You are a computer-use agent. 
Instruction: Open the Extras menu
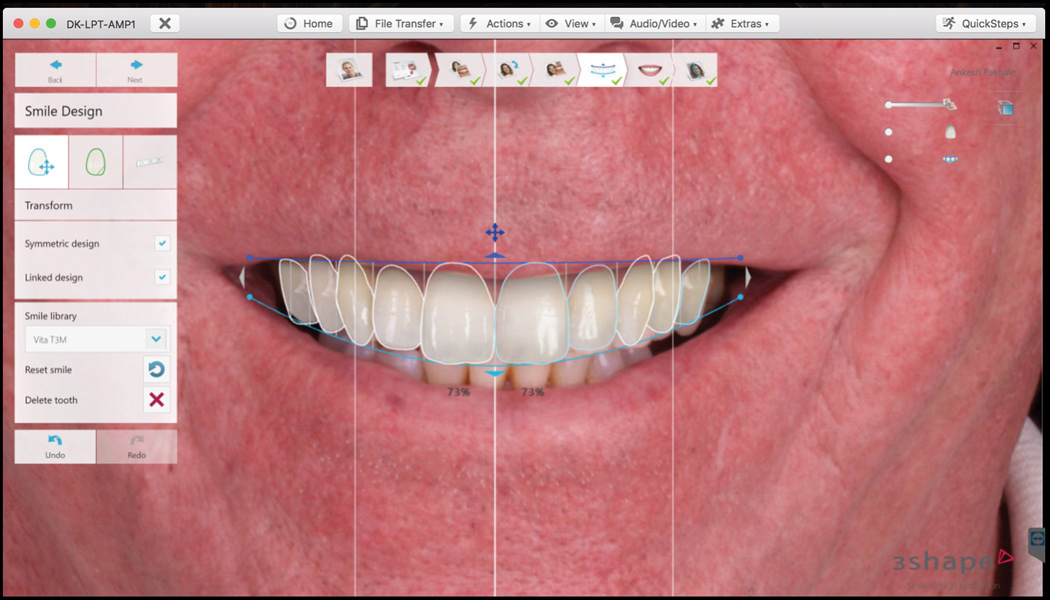tap(742, 23)
